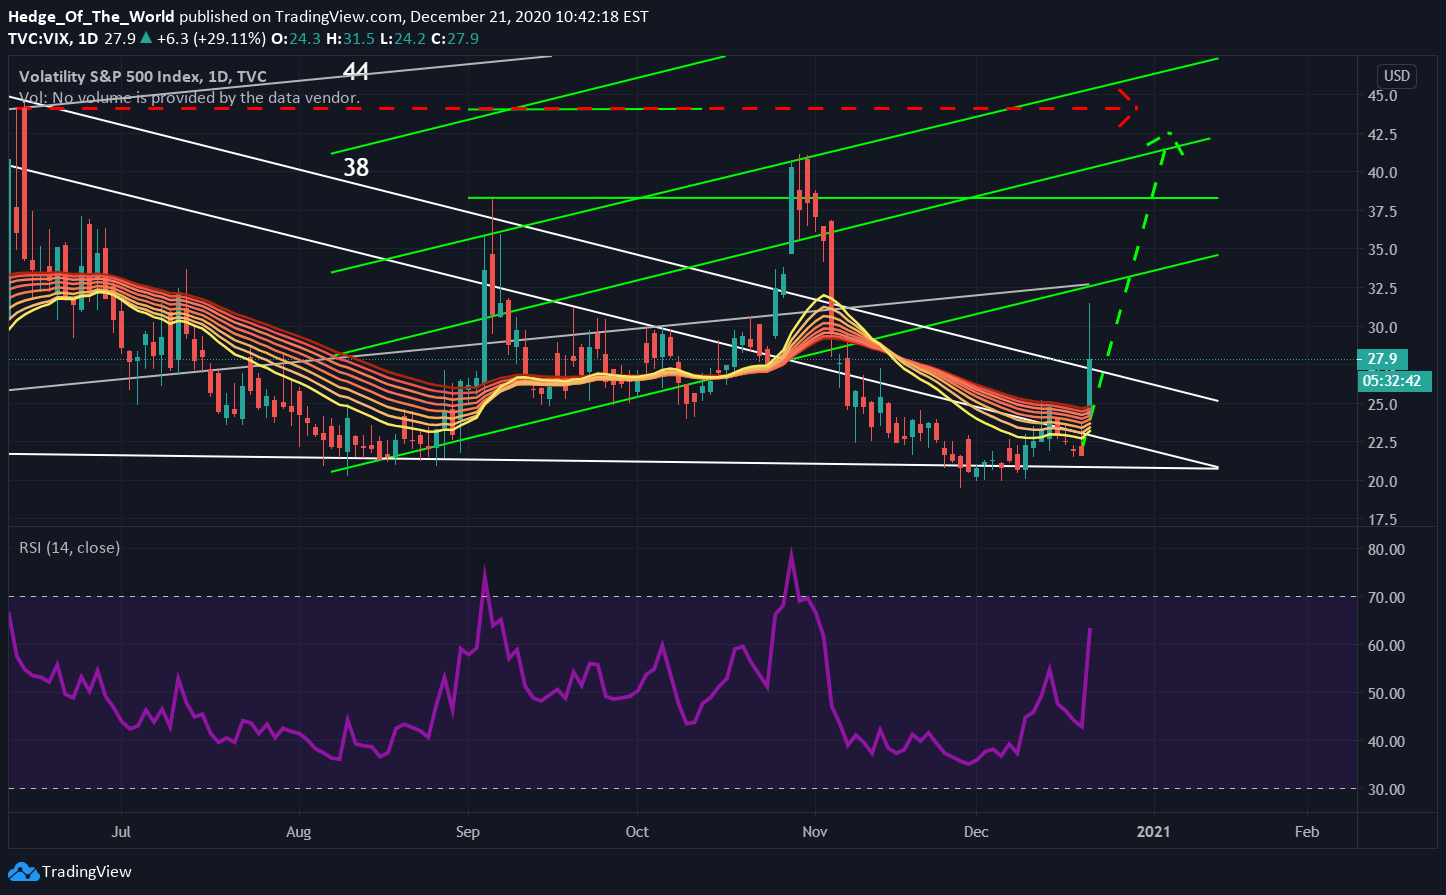Click the green current price tag 27.9
Image resolution: width=1446 pixels, height=895 pixels.
coord(1382,359)
